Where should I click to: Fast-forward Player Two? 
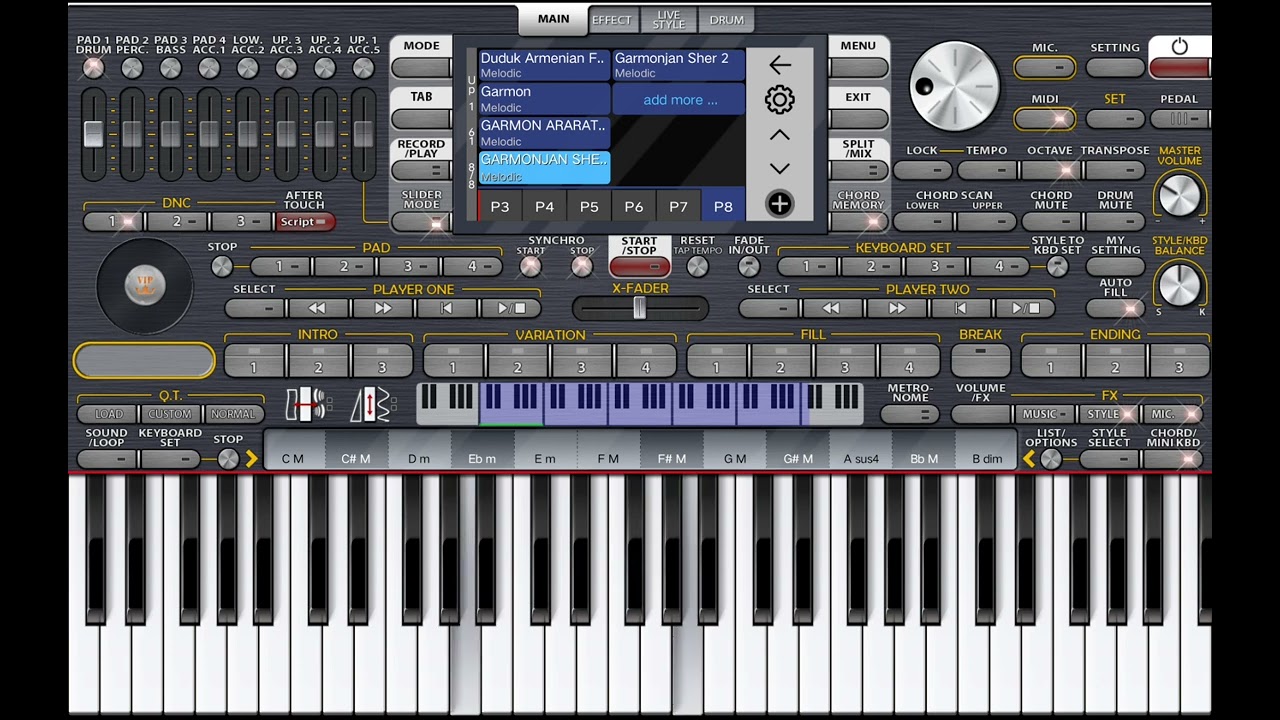[896, 308]
